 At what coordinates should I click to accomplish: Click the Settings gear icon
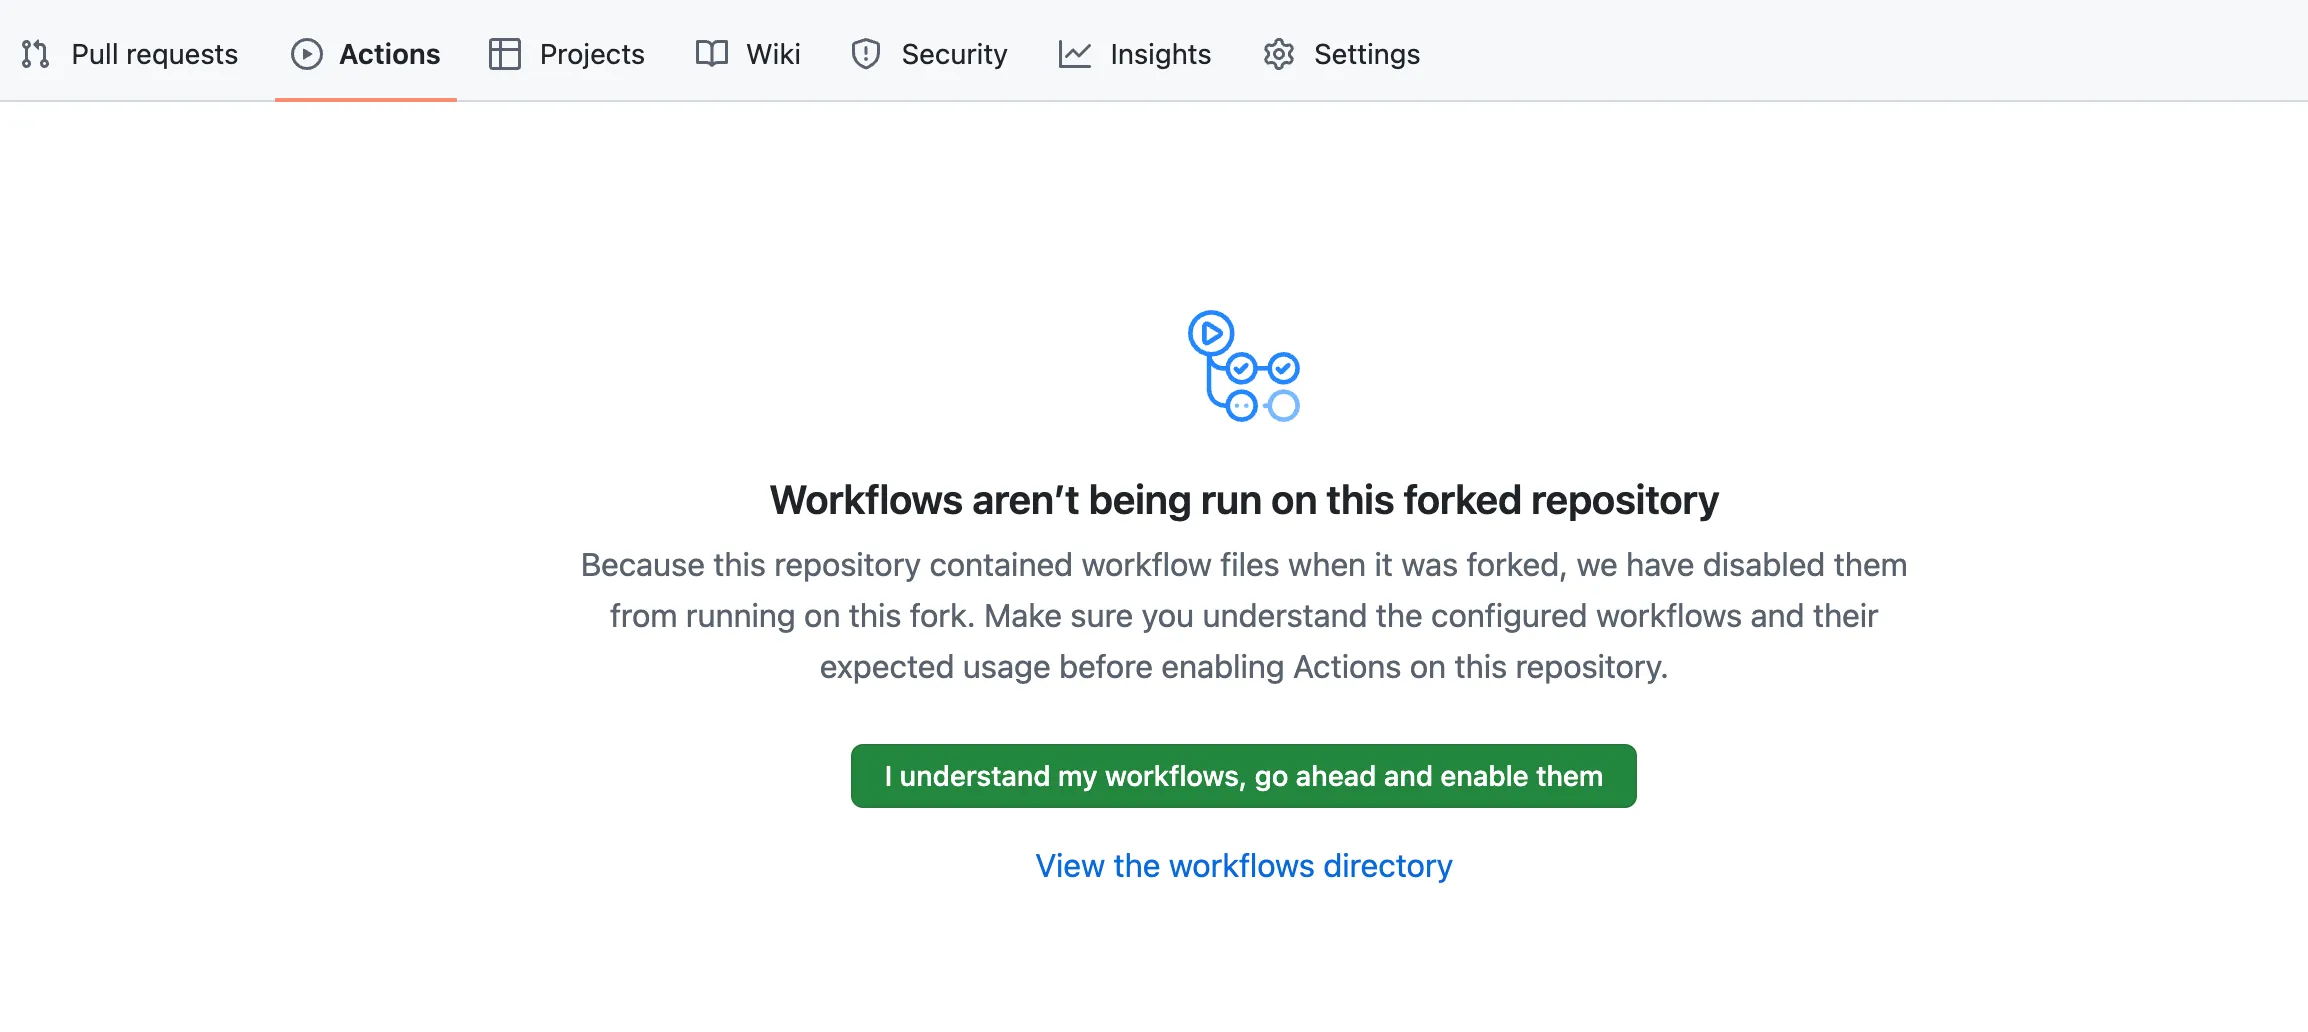pyautogui.click(x=1278, y=54)
